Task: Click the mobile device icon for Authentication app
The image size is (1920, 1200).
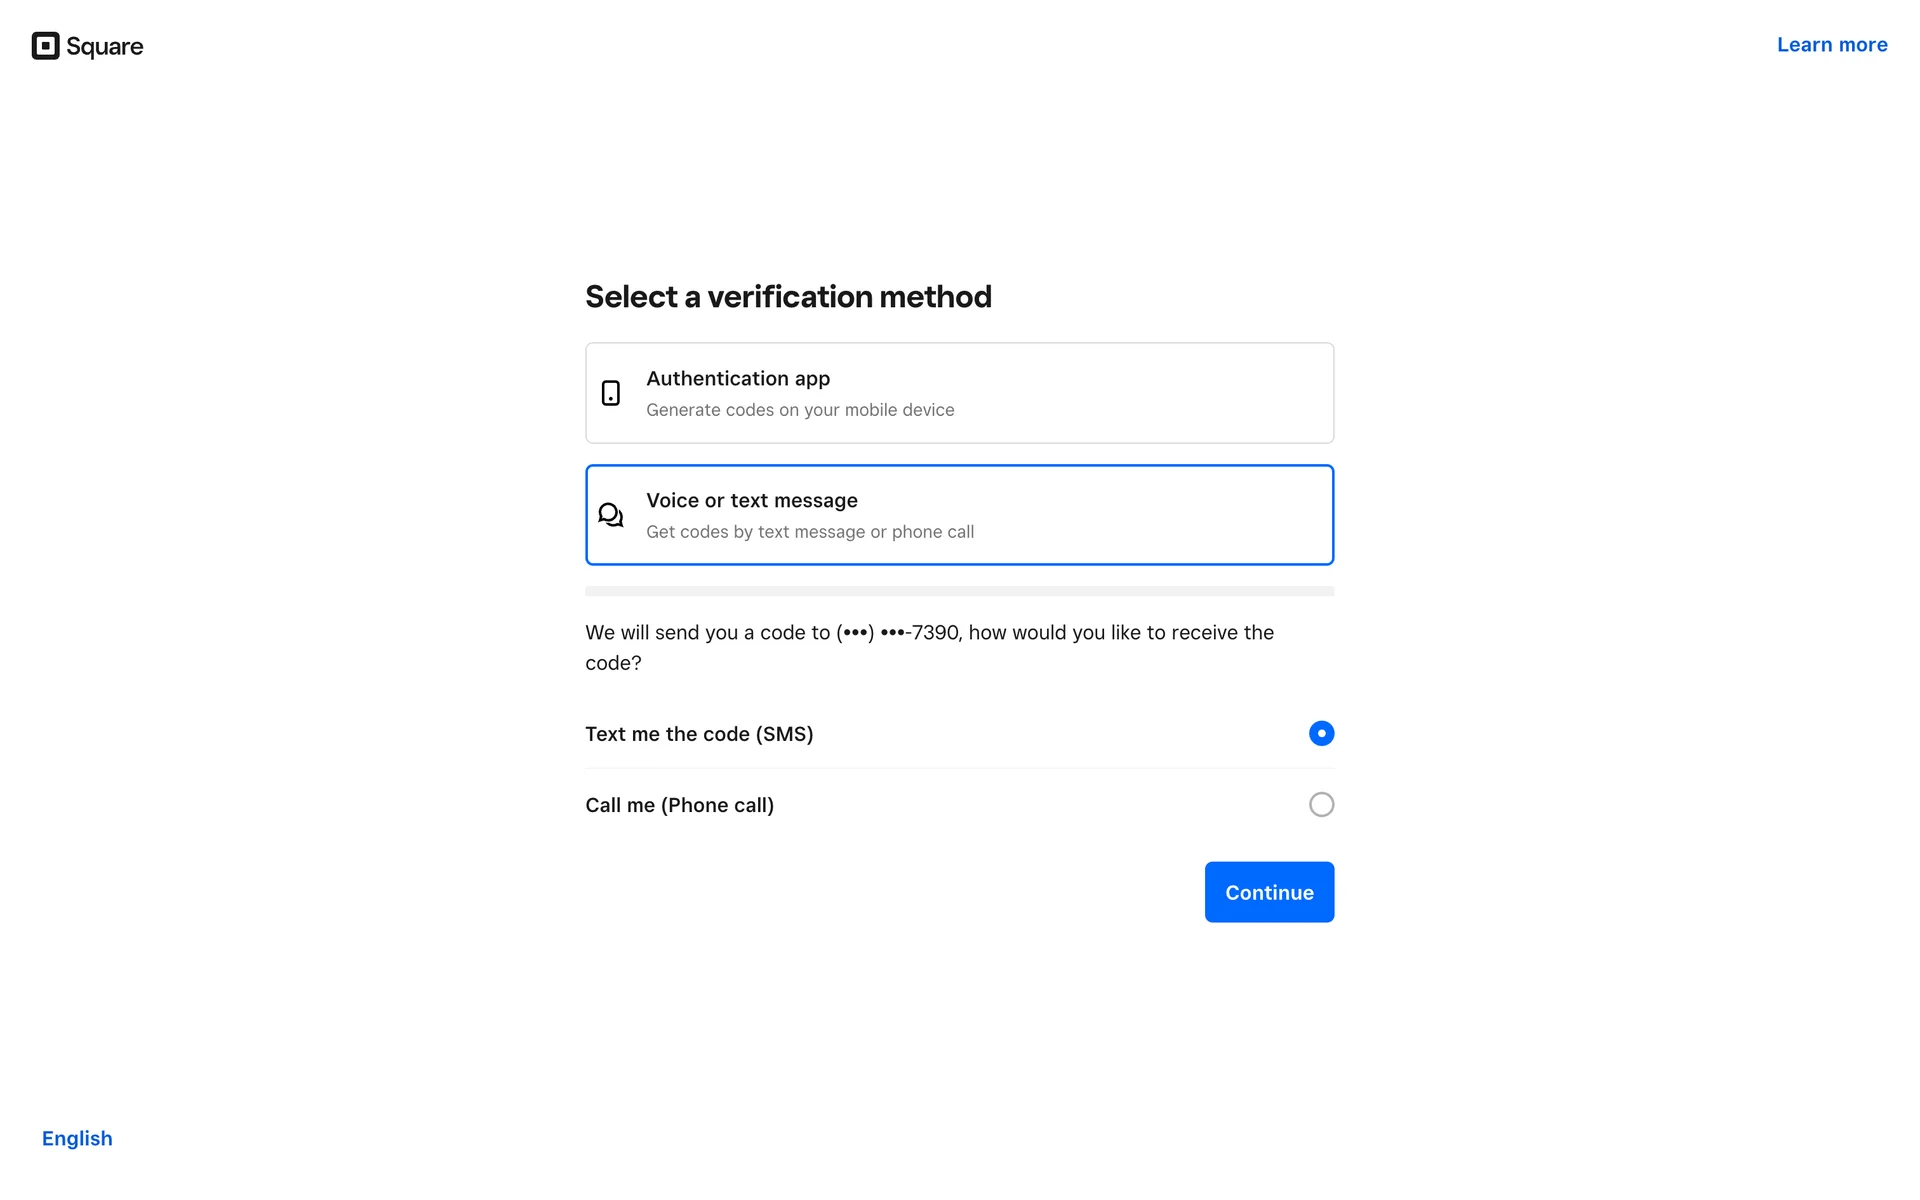Action: click(611, 393)
